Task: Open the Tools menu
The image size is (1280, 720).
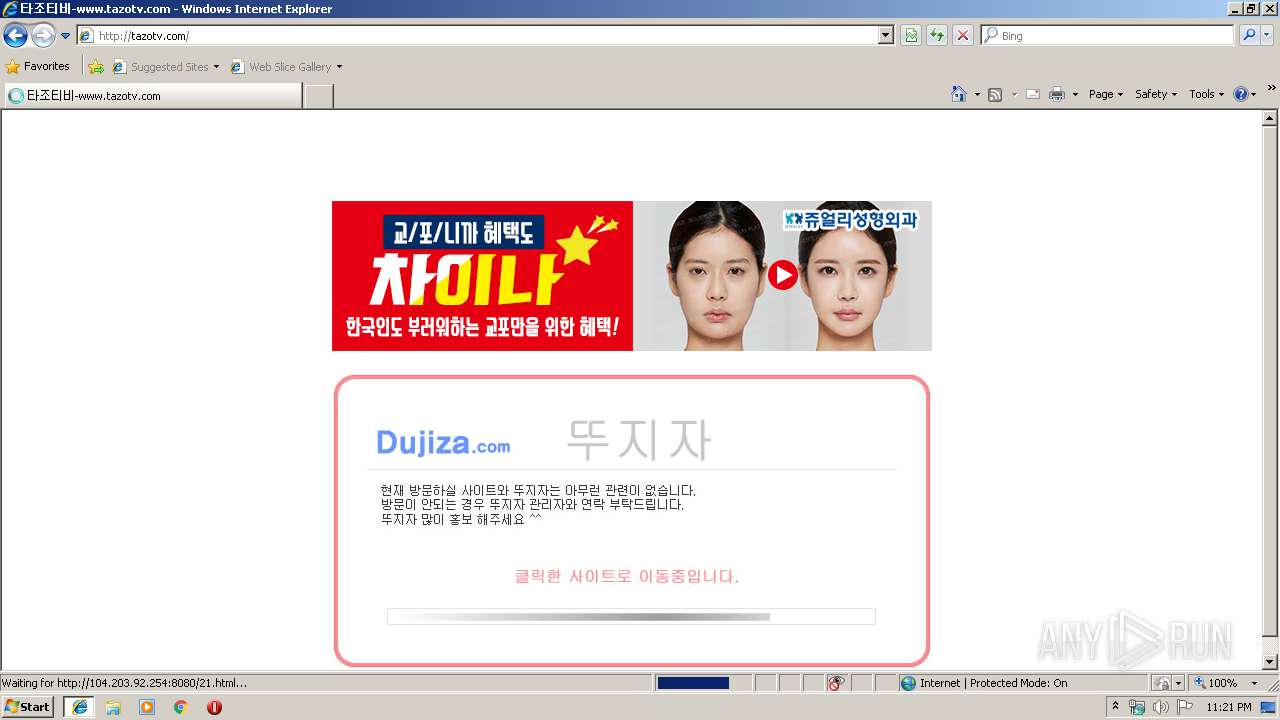Action: (1206, 94)
